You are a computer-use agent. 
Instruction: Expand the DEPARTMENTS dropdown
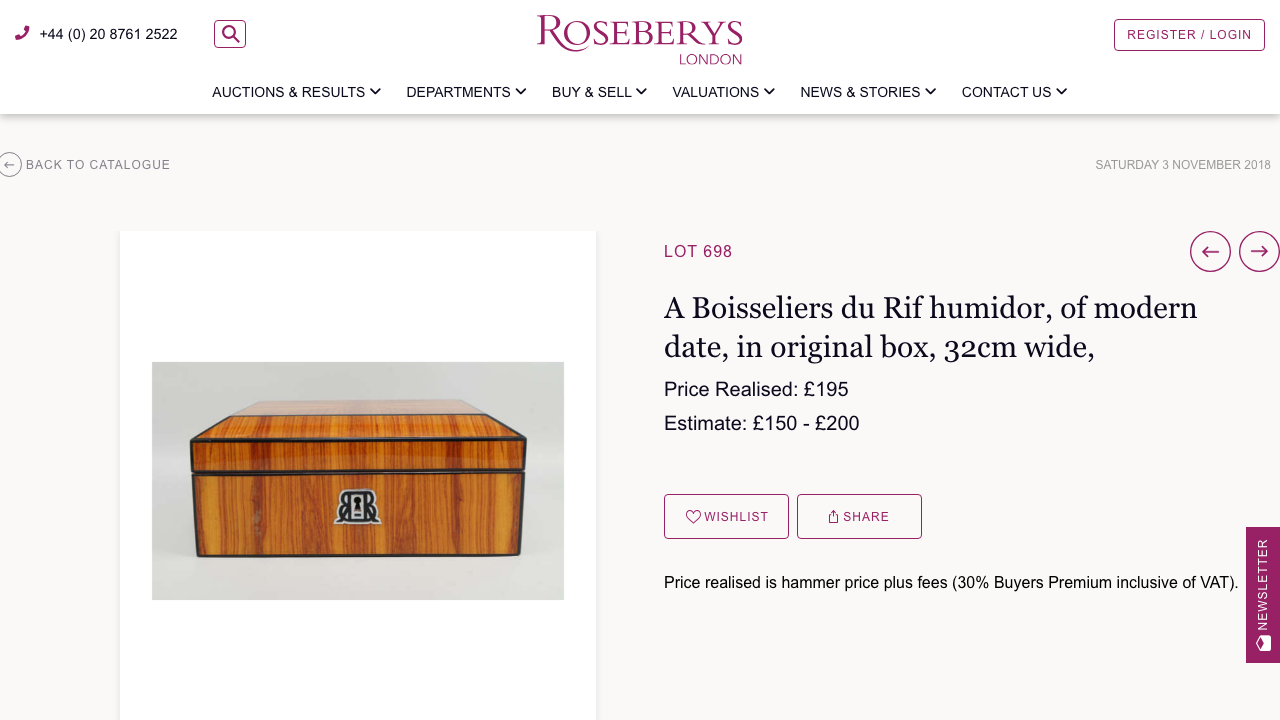[x=466, y=91]
